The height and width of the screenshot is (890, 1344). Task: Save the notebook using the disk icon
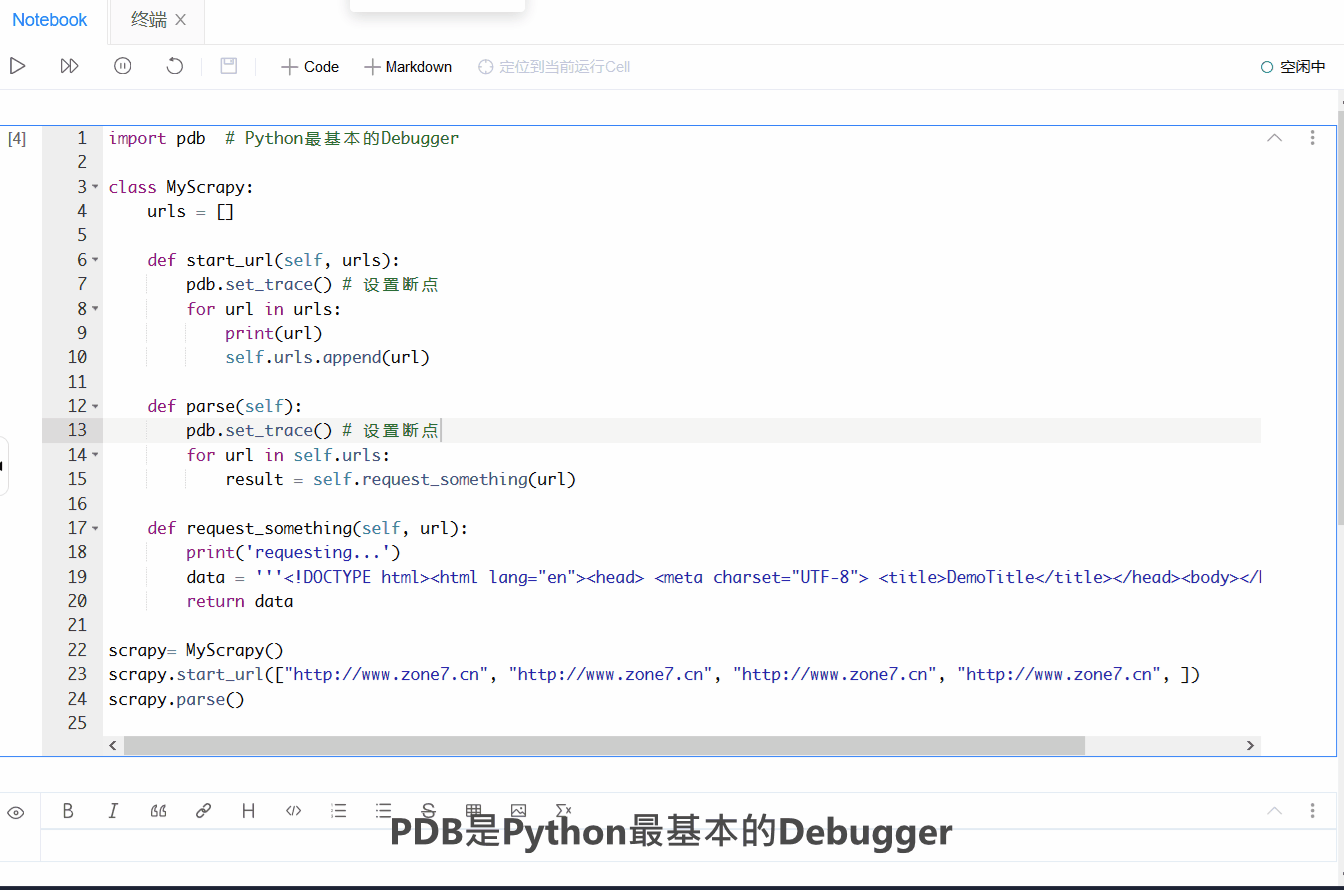tap(228, 65)
